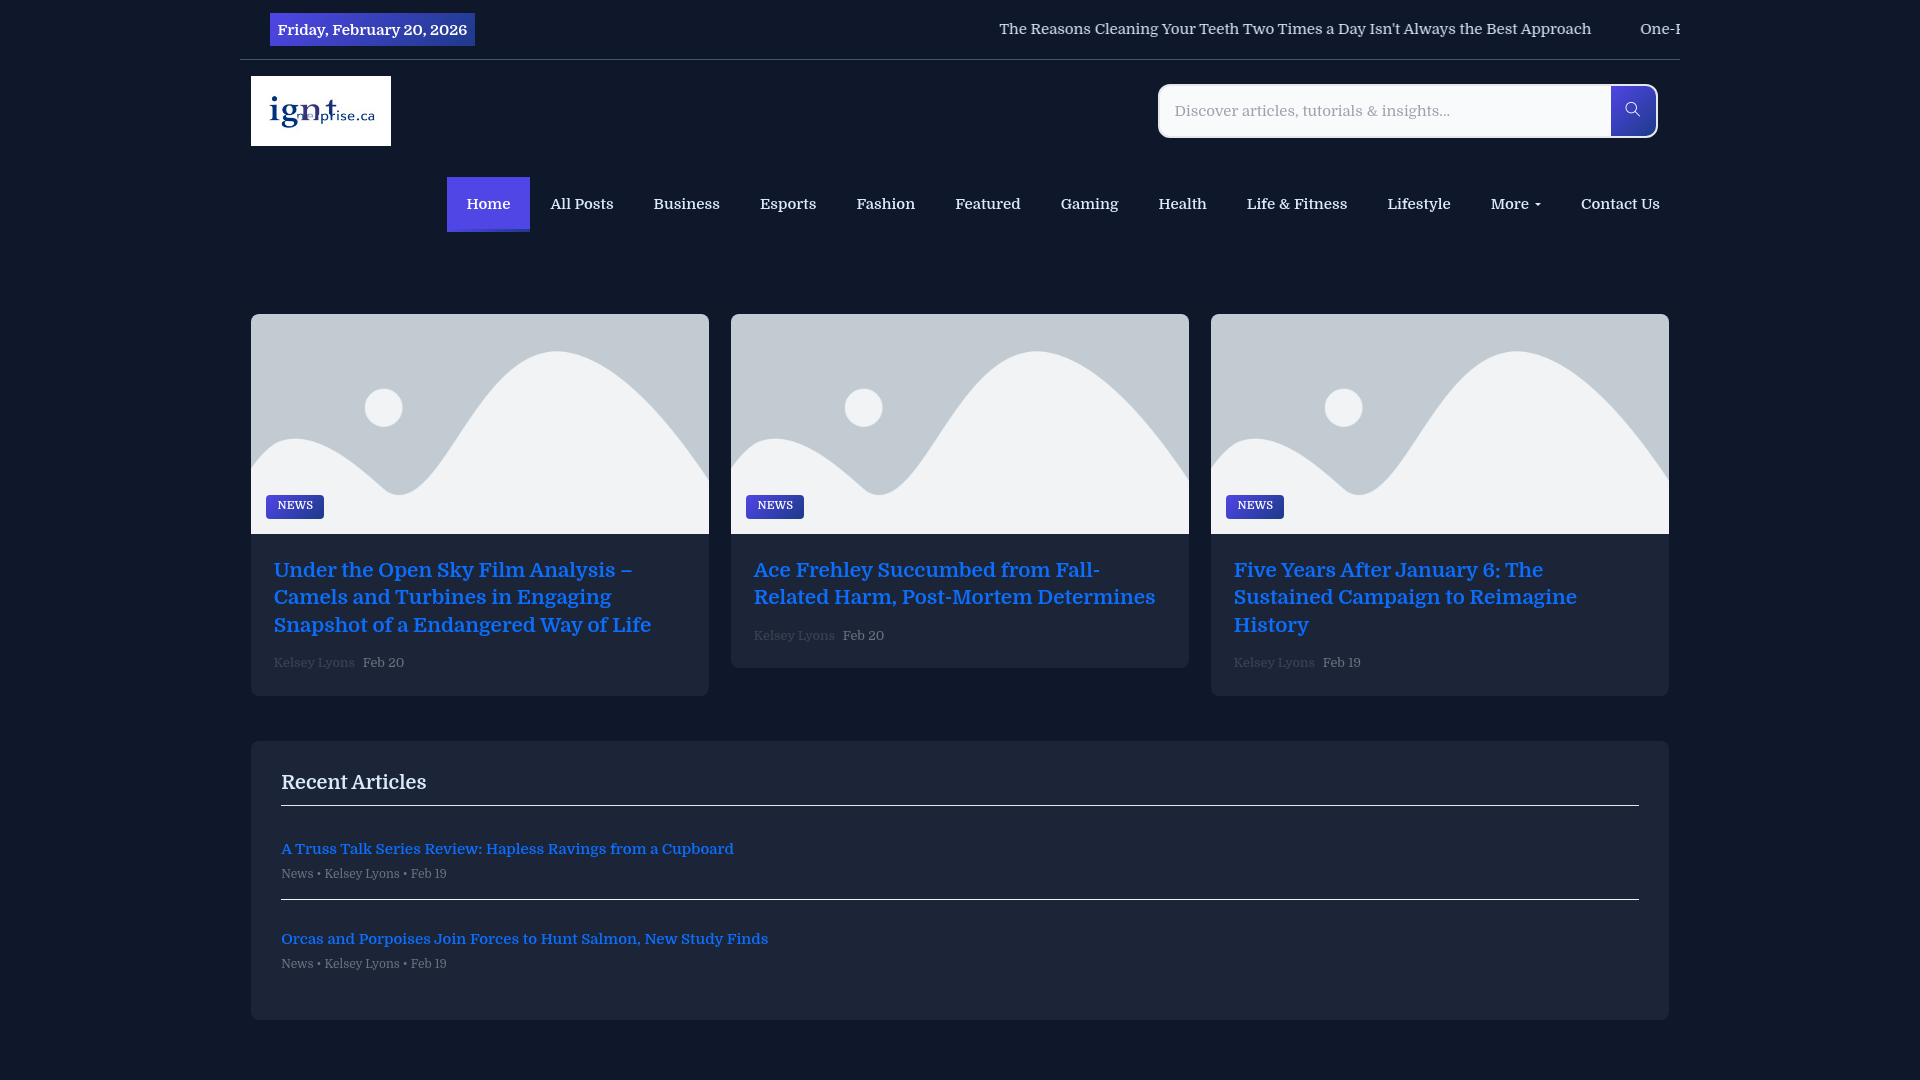This screenshot has width=1920, height=1080.
Task: Focus the Discover articles search field
Action: (1385, 111)
